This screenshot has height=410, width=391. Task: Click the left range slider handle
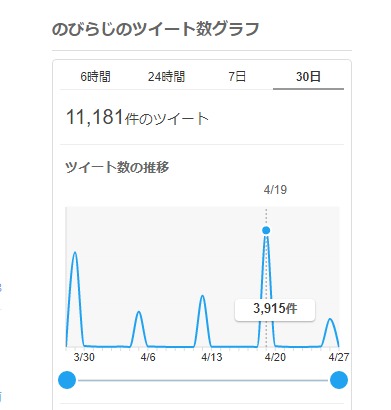click(67, 380)
